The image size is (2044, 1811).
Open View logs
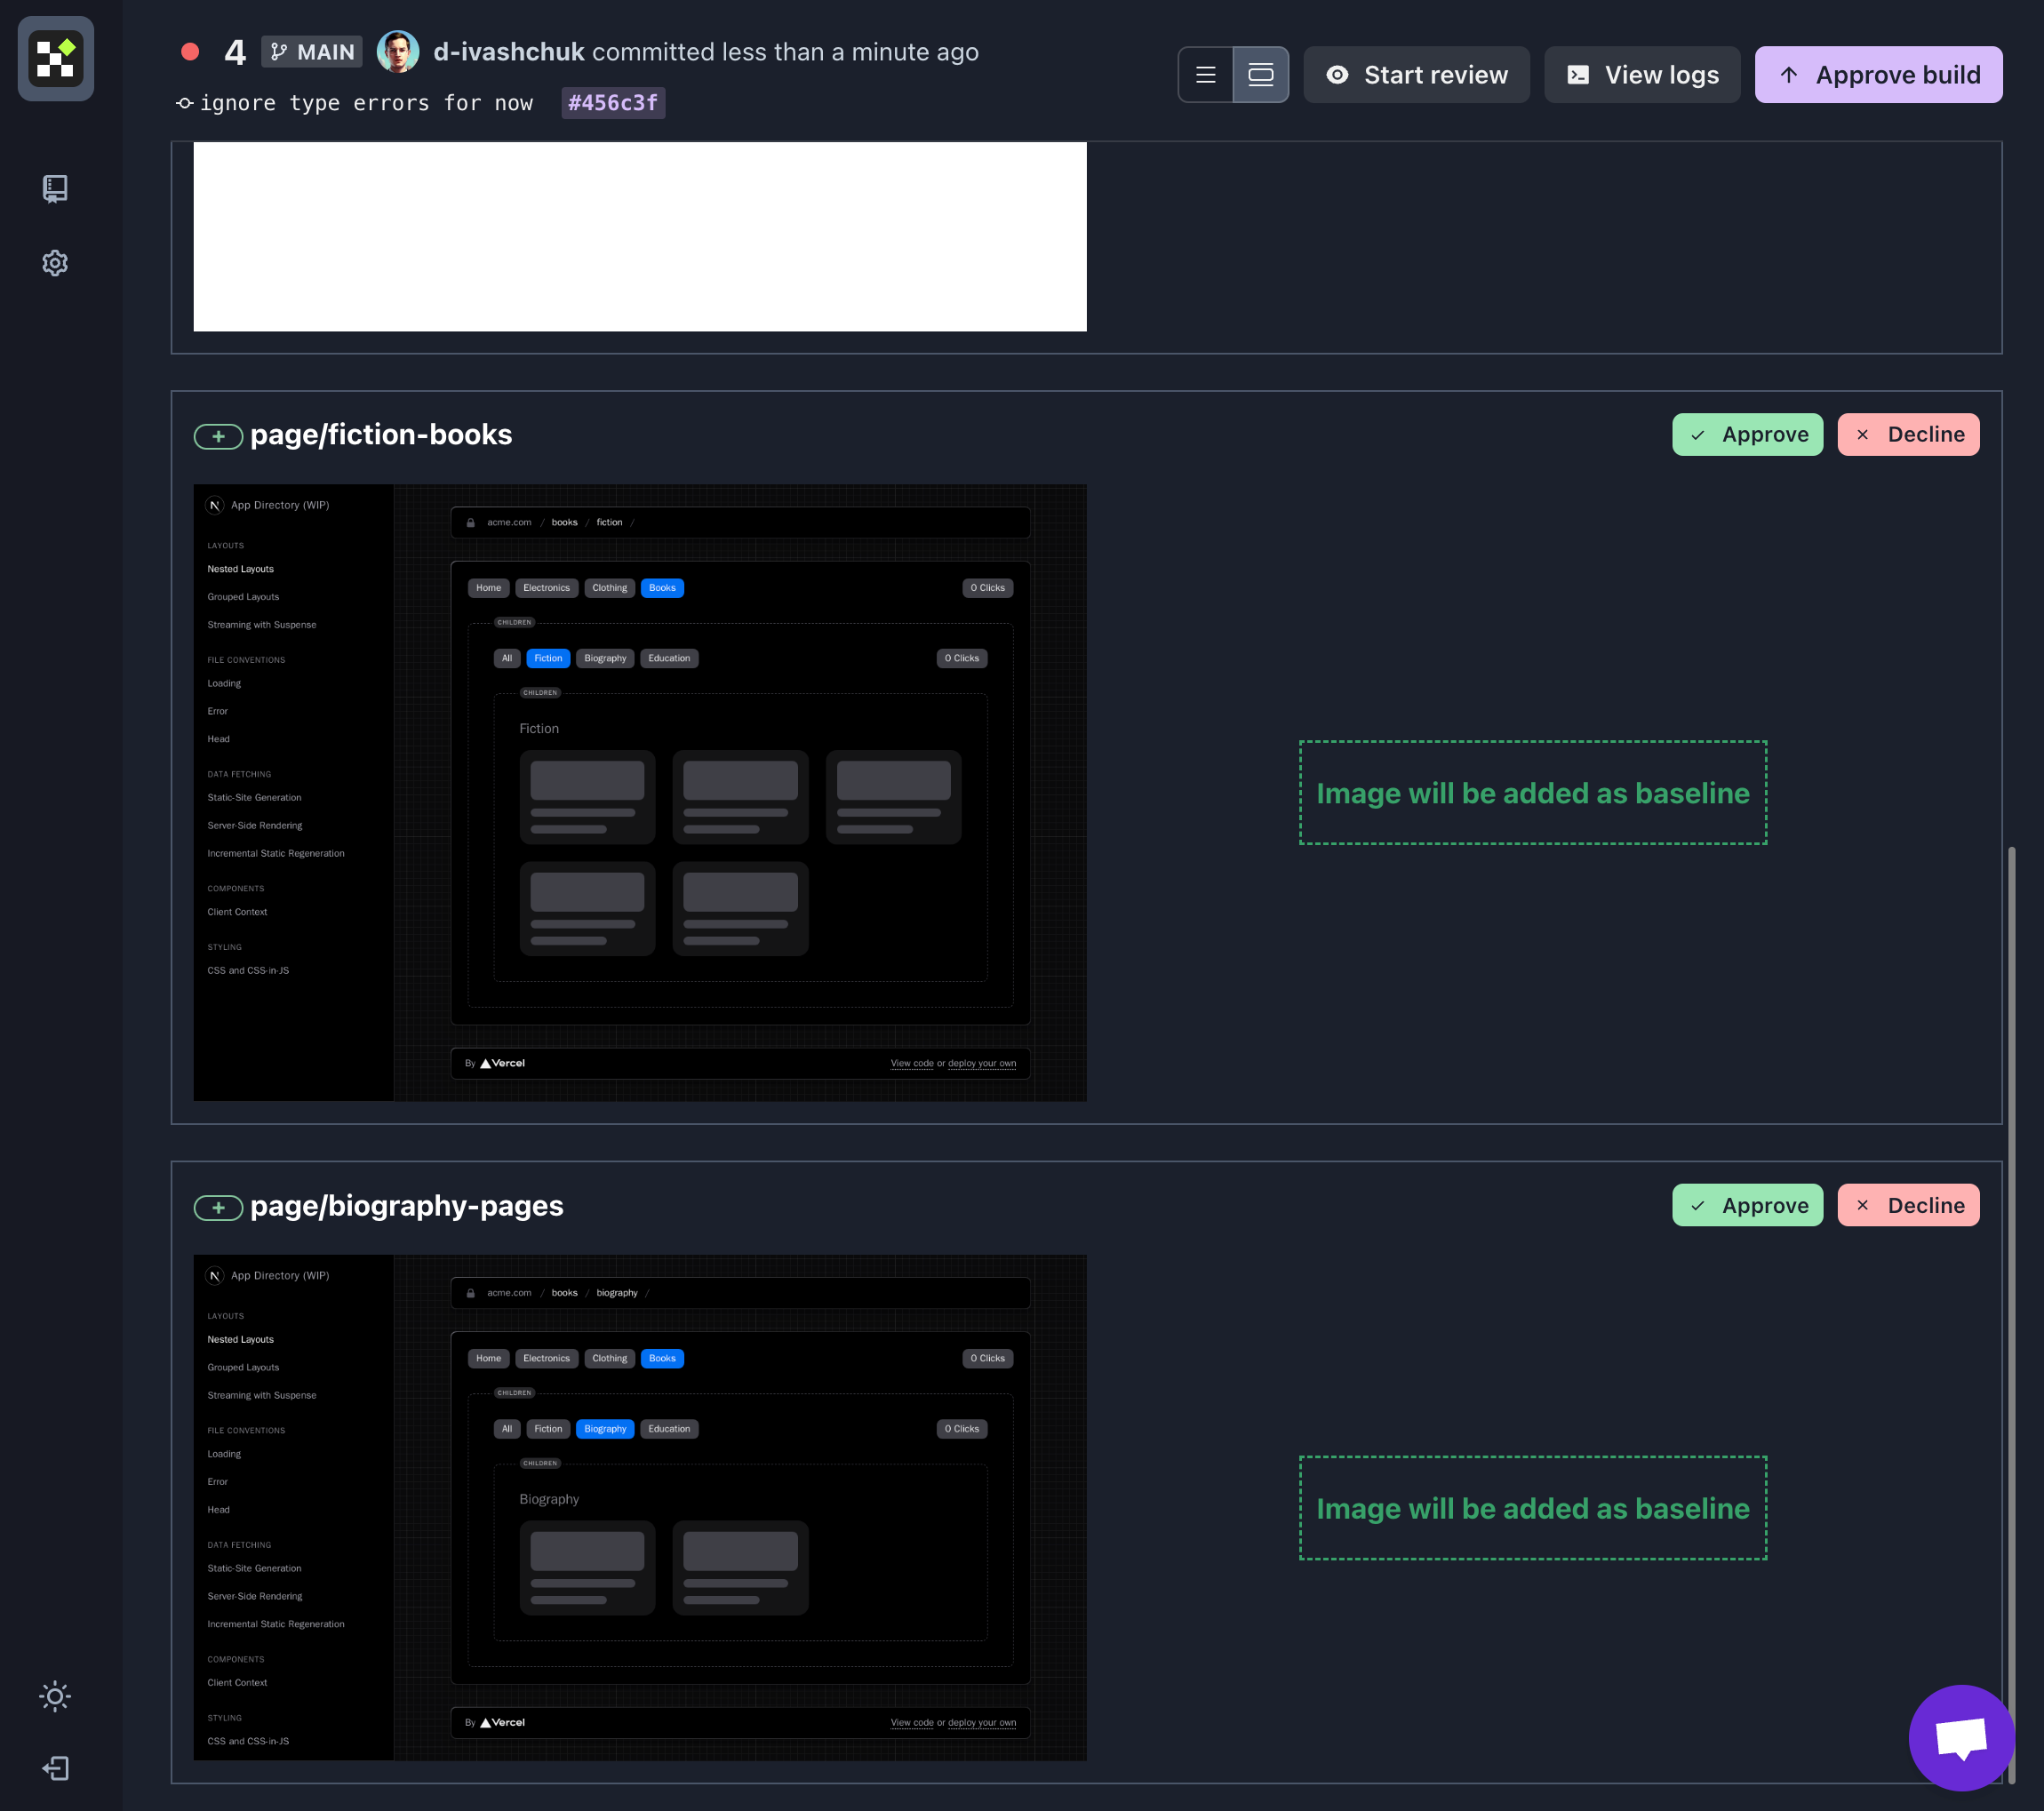(x=1642, y=75)
